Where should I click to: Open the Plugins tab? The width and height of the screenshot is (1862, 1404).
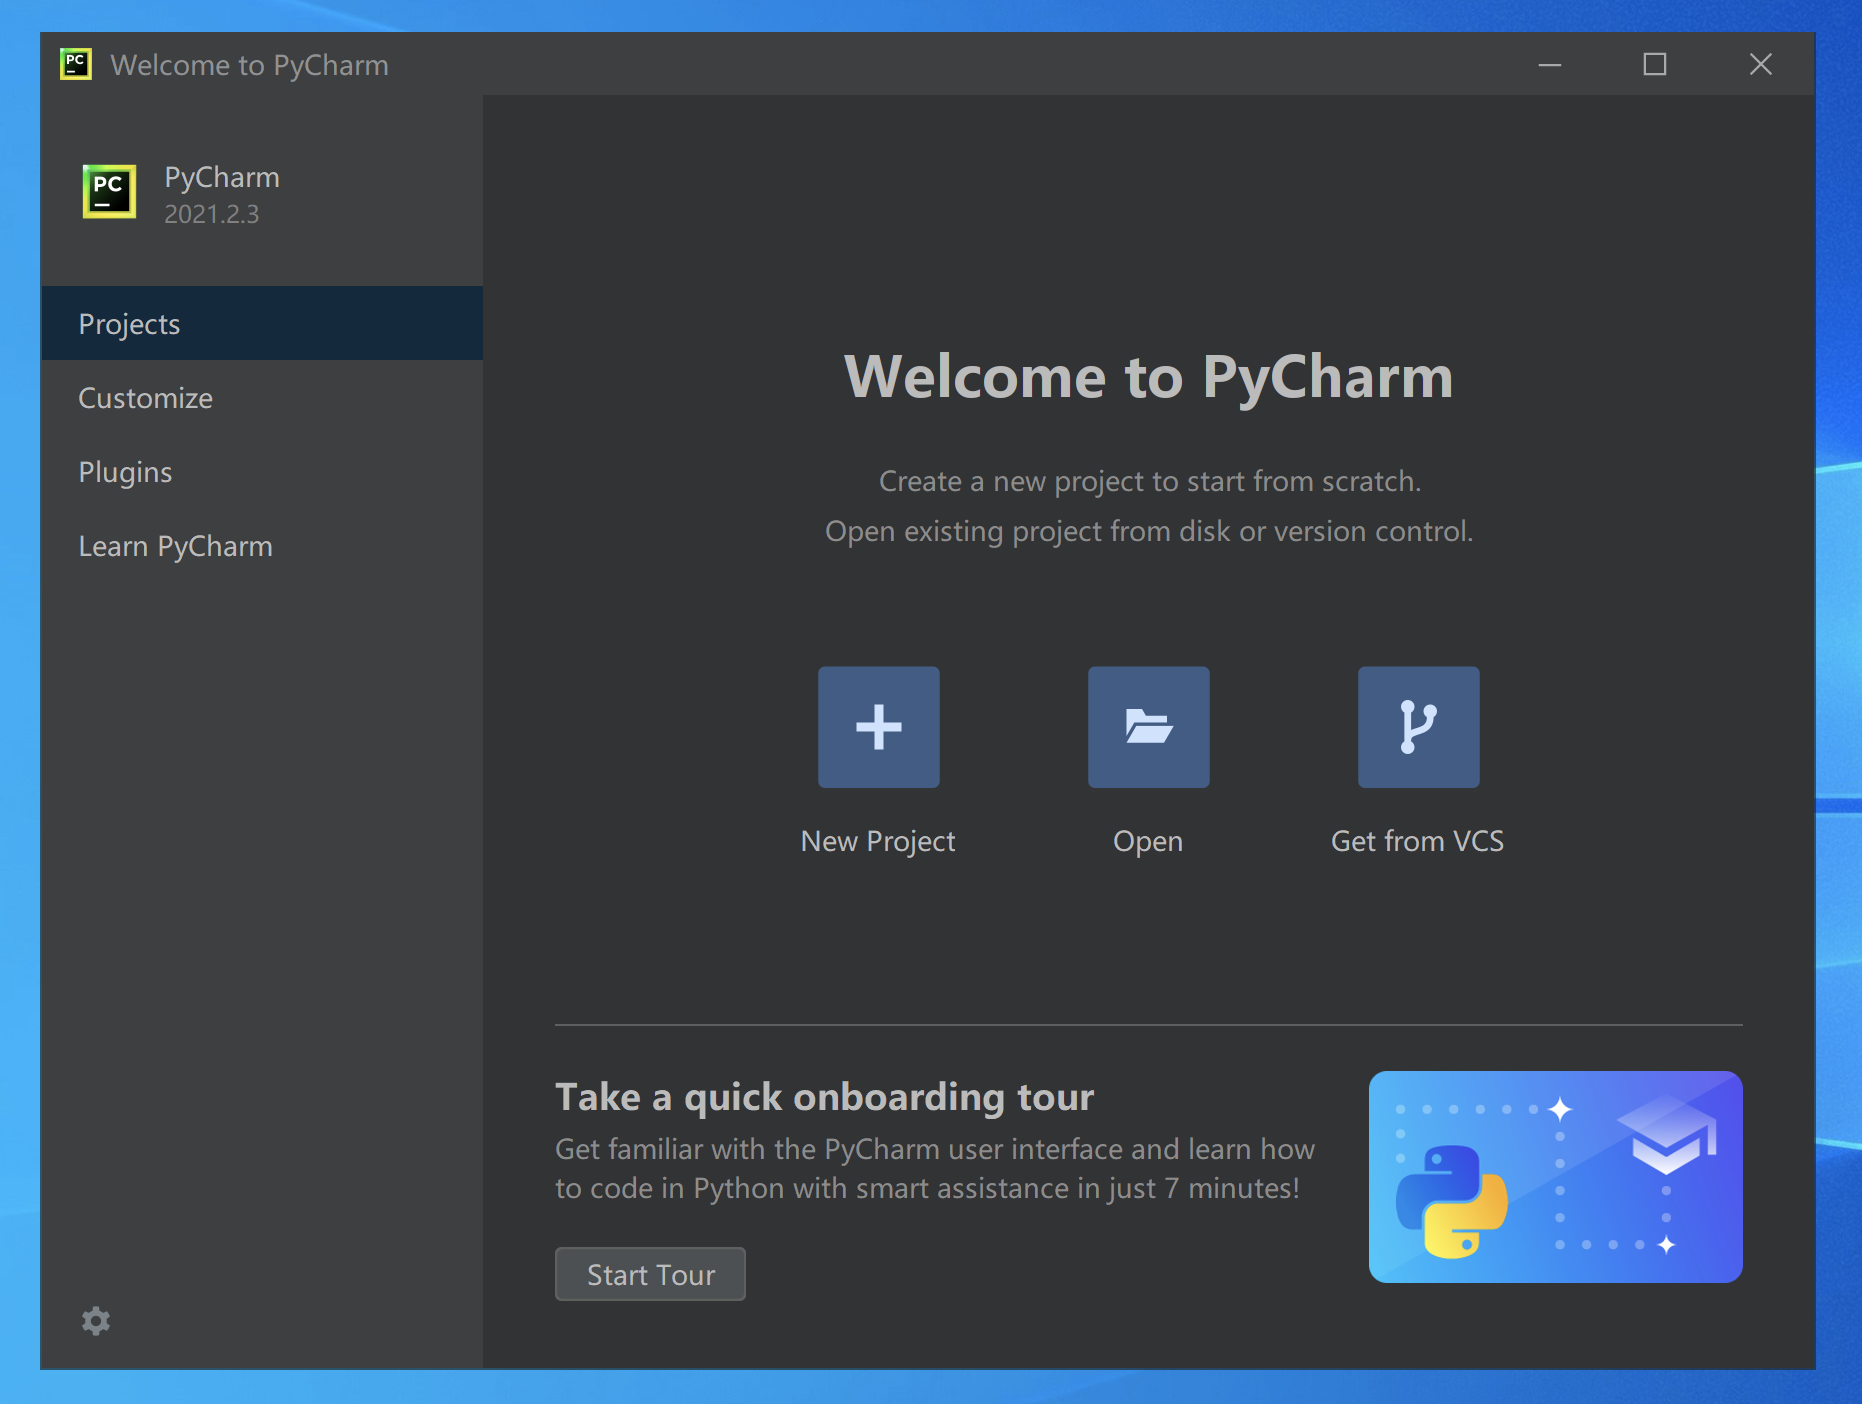(x=262, y=471)
